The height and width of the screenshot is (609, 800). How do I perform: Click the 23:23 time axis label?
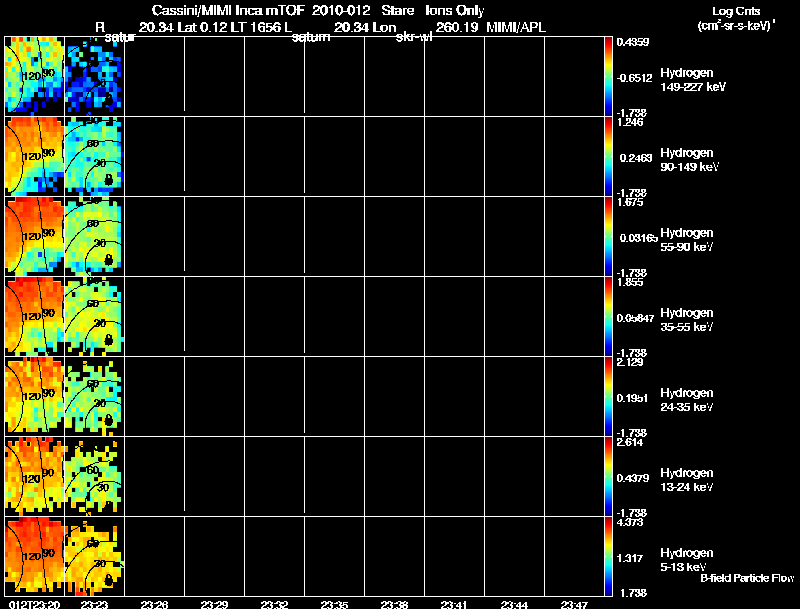(x=94, y=605)
